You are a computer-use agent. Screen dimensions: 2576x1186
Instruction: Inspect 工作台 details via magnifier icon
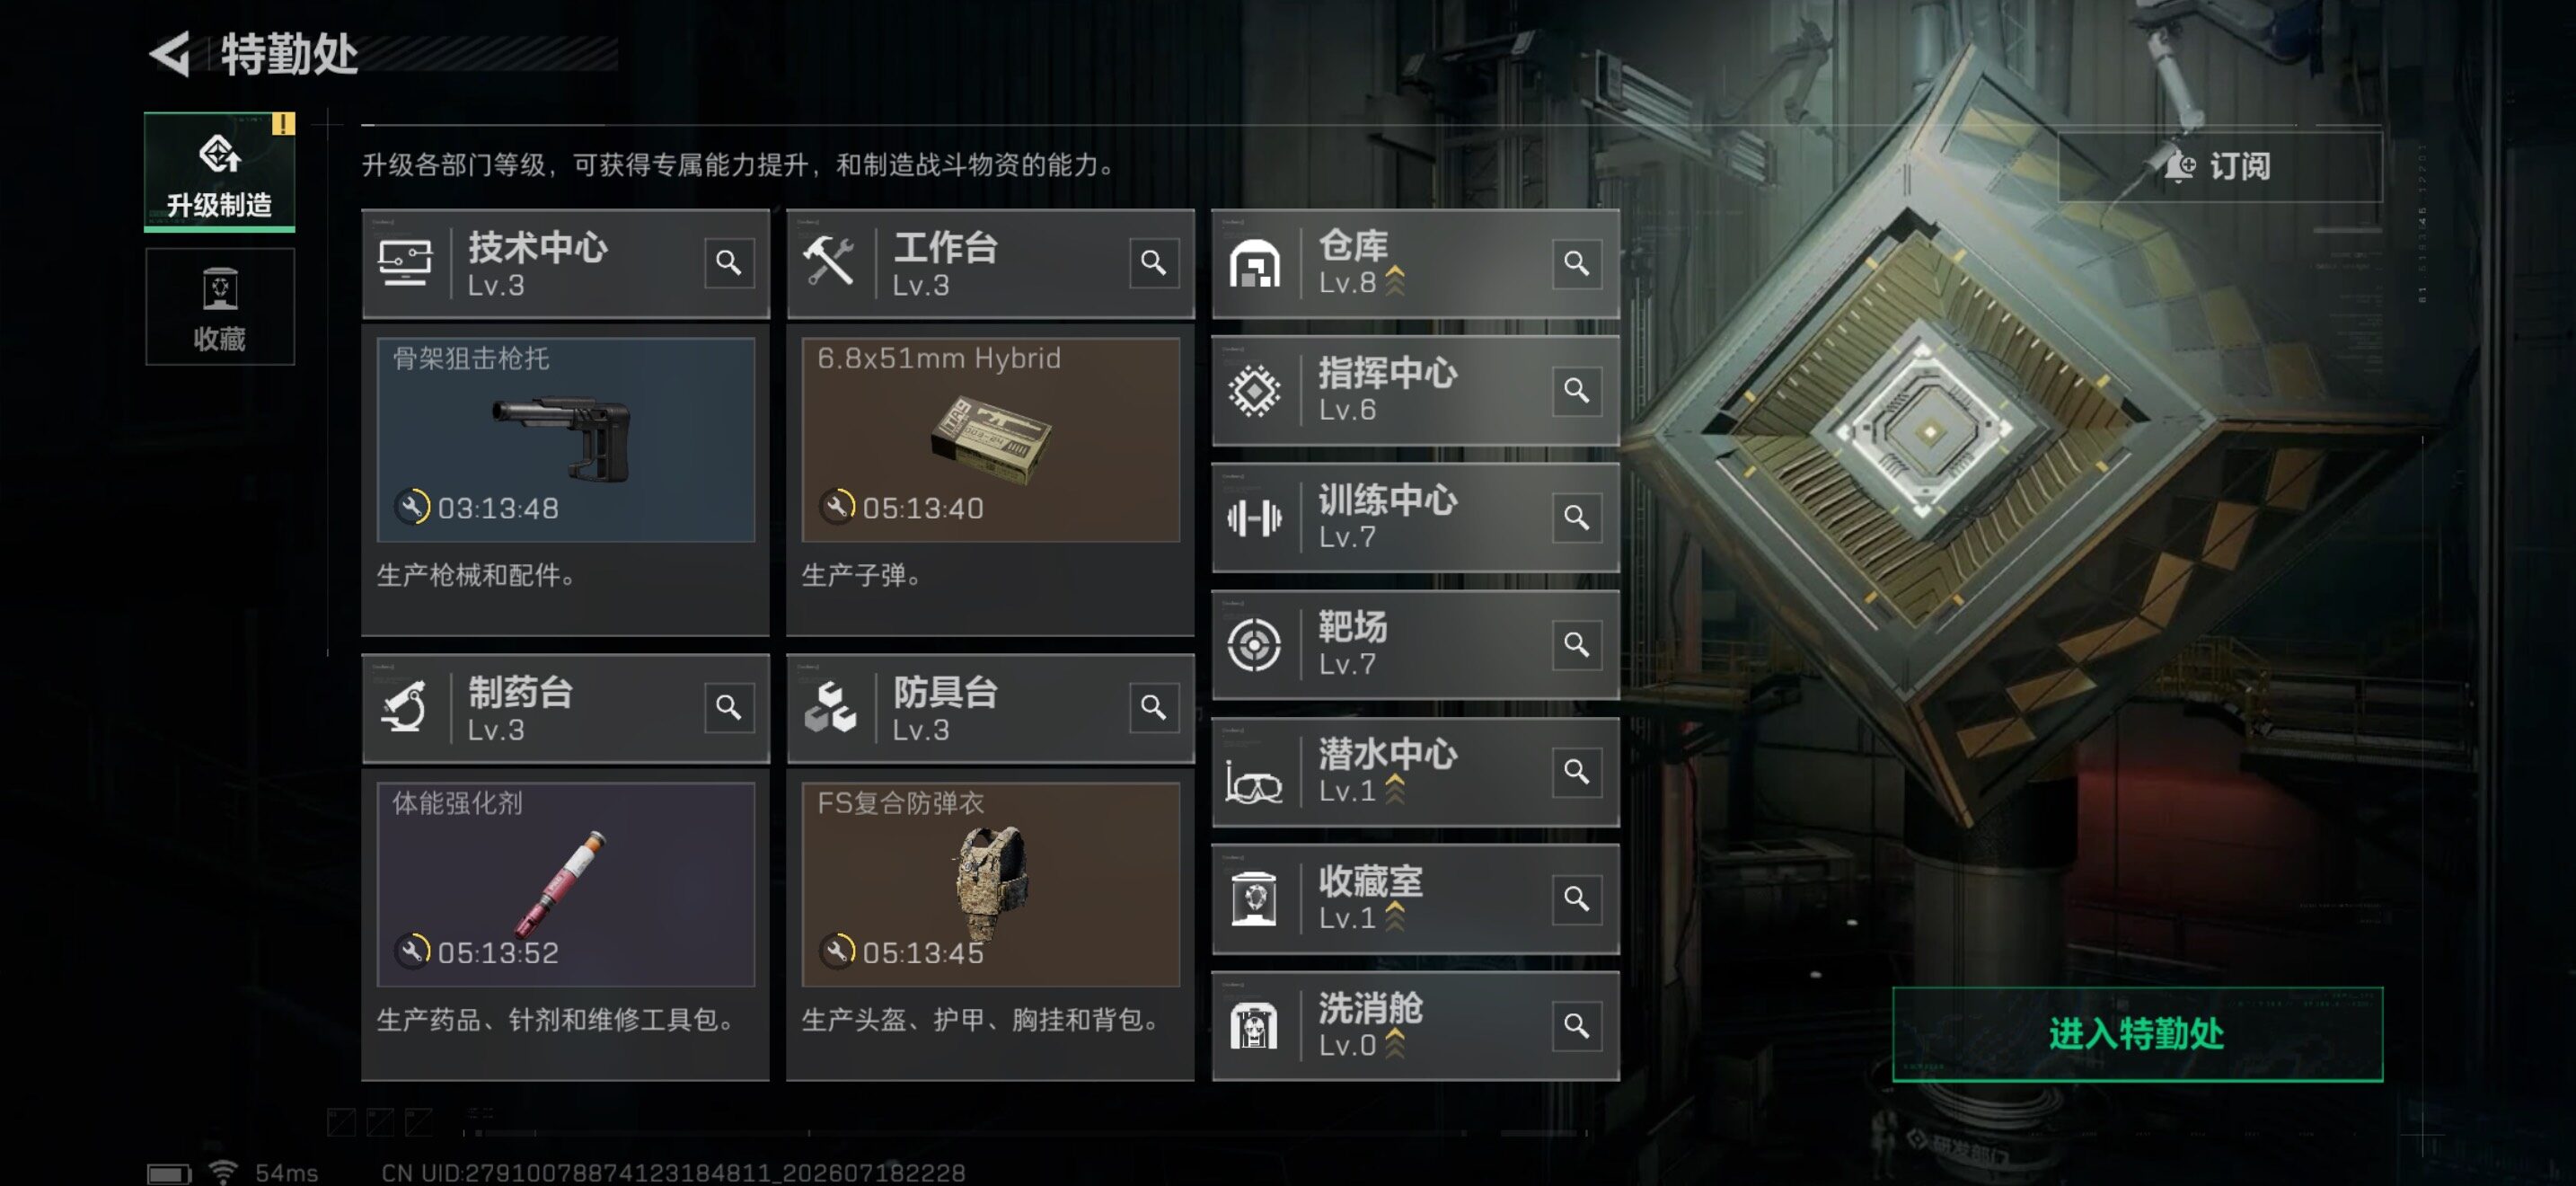coord(1154,263)
